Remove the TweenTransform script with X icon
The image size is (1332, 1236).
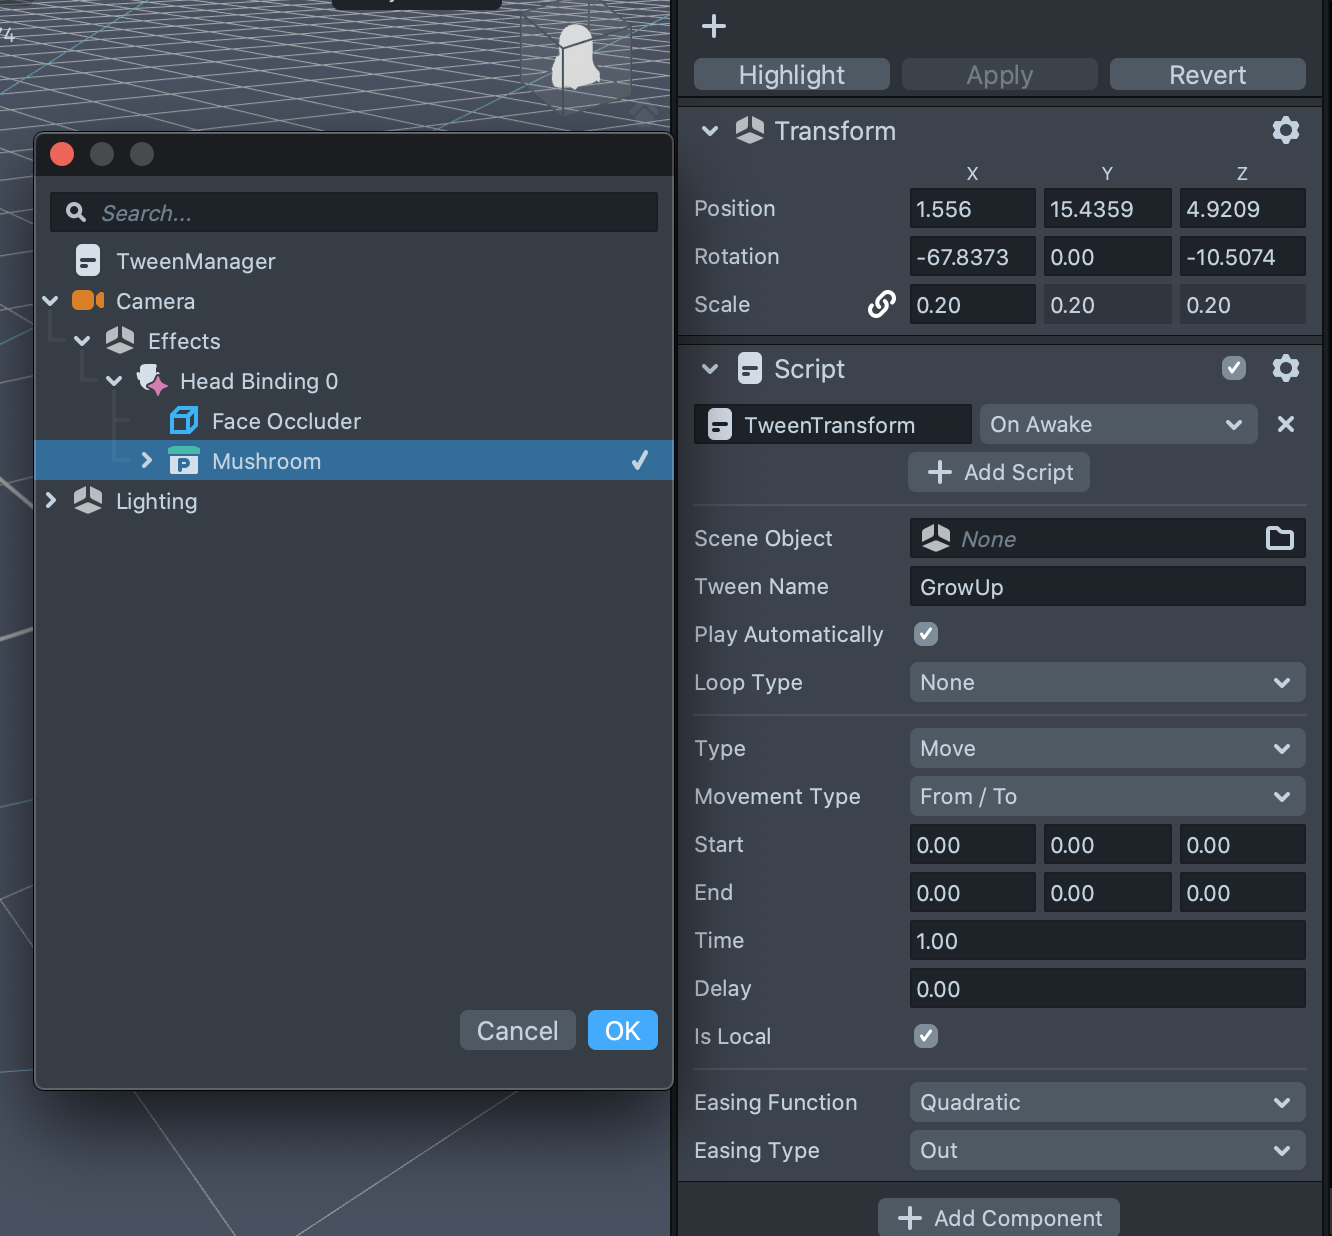point(1286,424)
